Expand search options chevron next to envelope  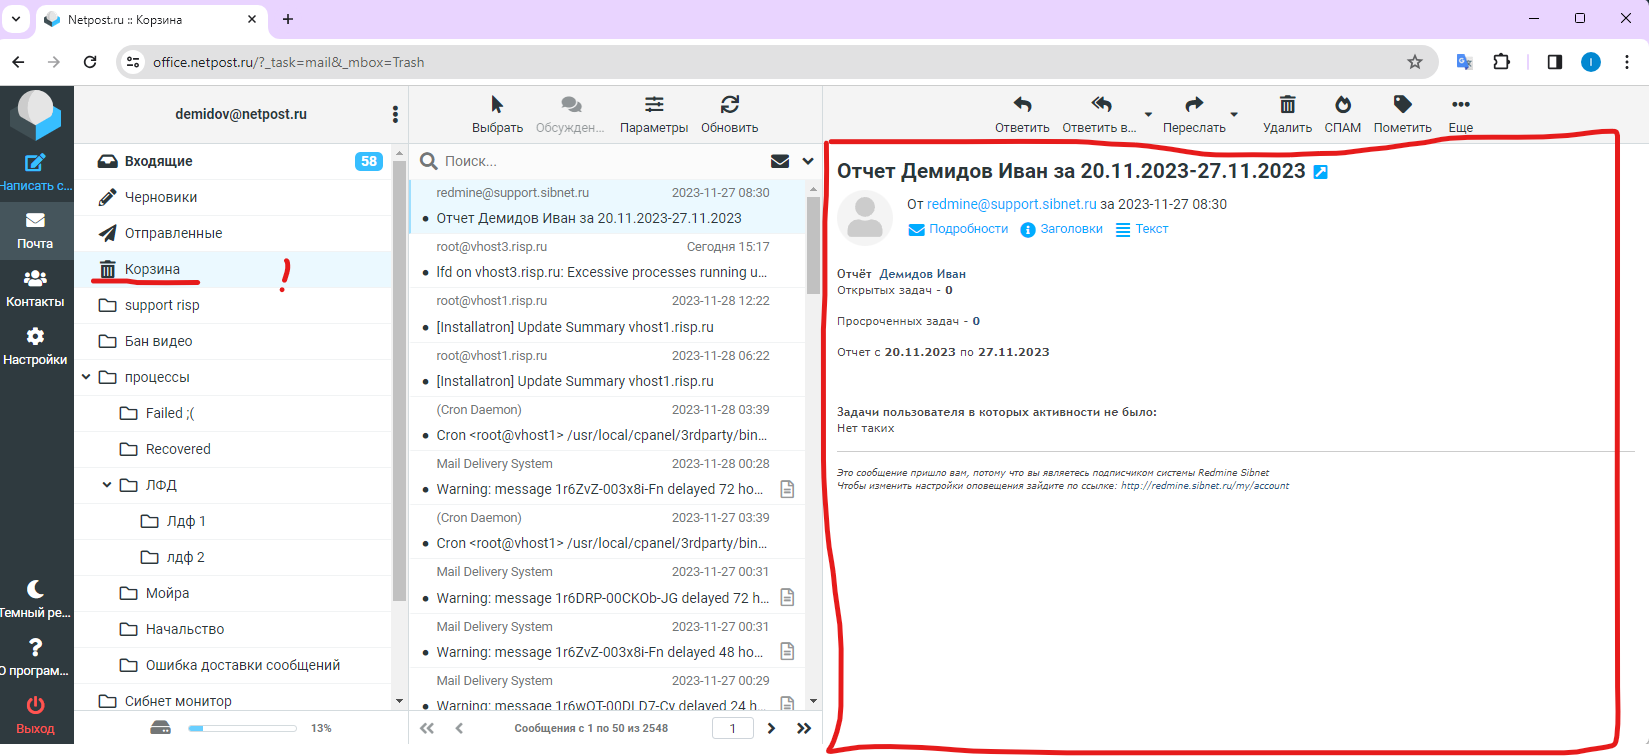(808, 161)
